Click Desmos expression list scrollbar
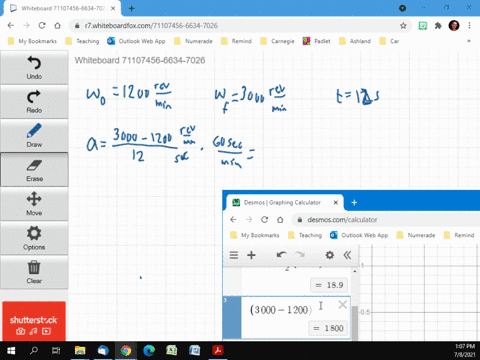This screenshot has width=480, height=360. [355, 322]
